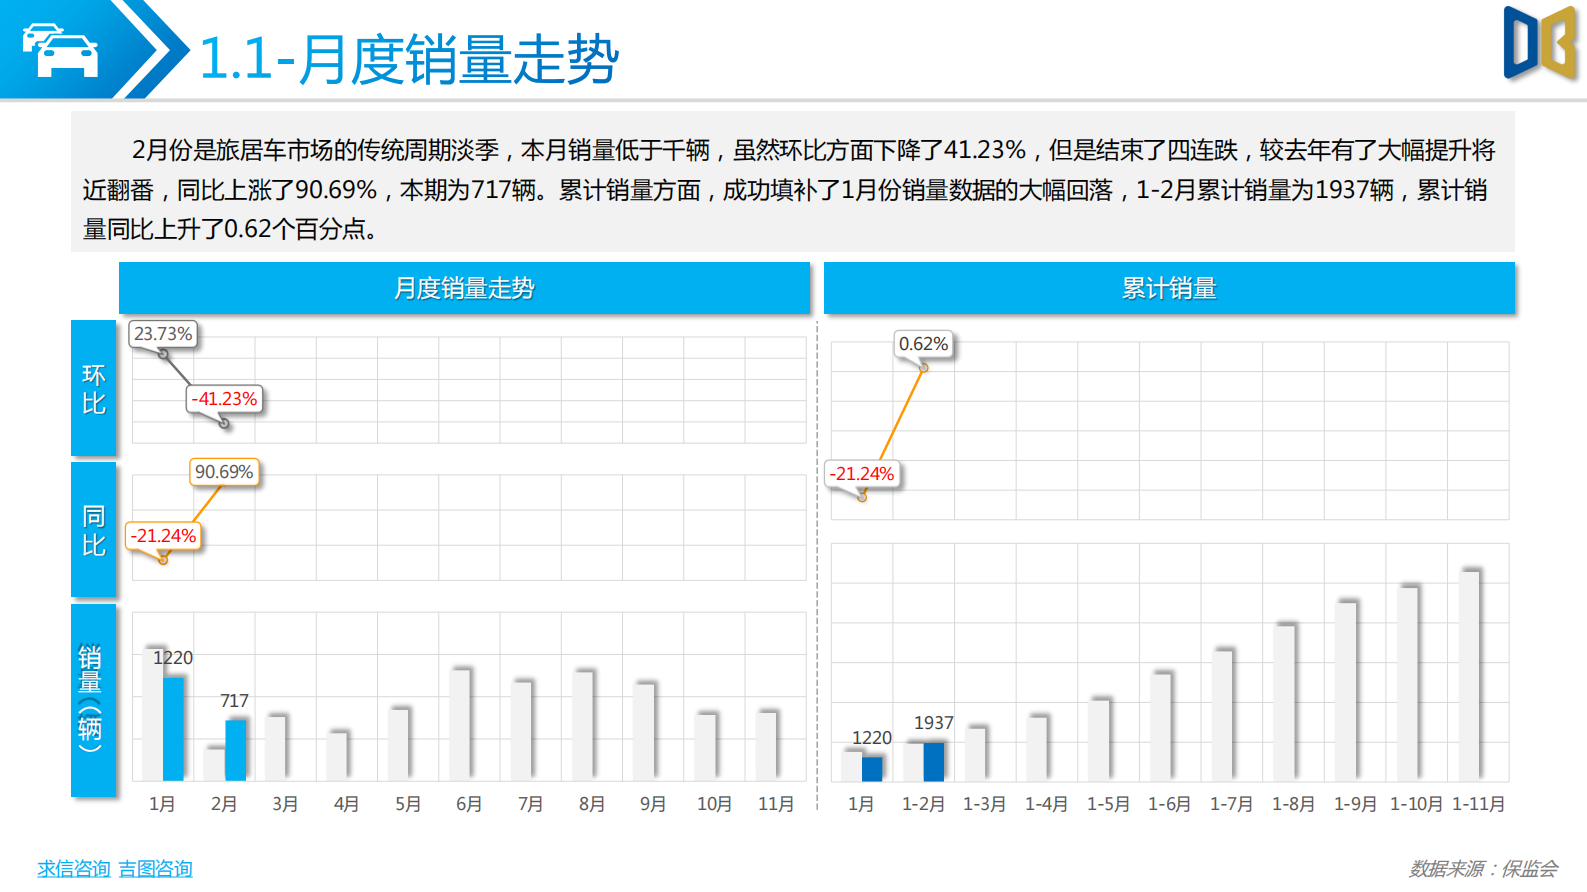Click the 1-9月 axis label
The image size is (1587, 892).
tap(1355, 804)
